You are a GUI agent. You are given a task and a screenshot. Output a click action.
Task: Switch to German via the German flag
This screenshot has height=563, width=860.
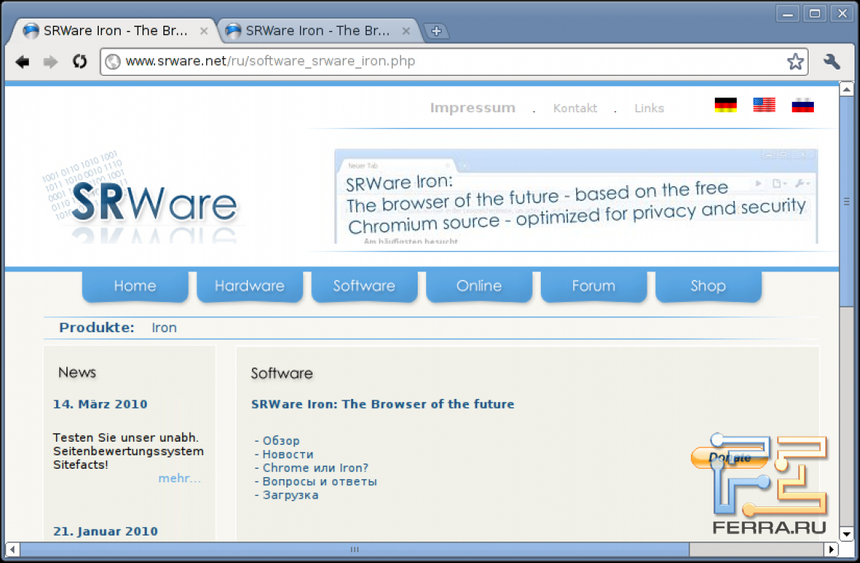726,105
